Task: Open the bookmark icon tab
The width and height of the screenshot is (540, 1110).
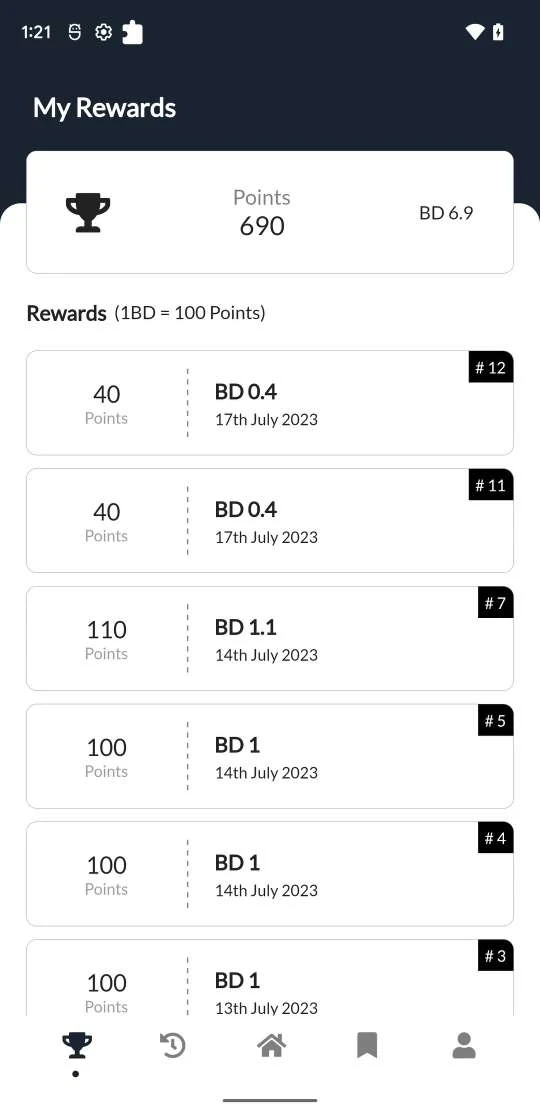Action: (367, 1046)
